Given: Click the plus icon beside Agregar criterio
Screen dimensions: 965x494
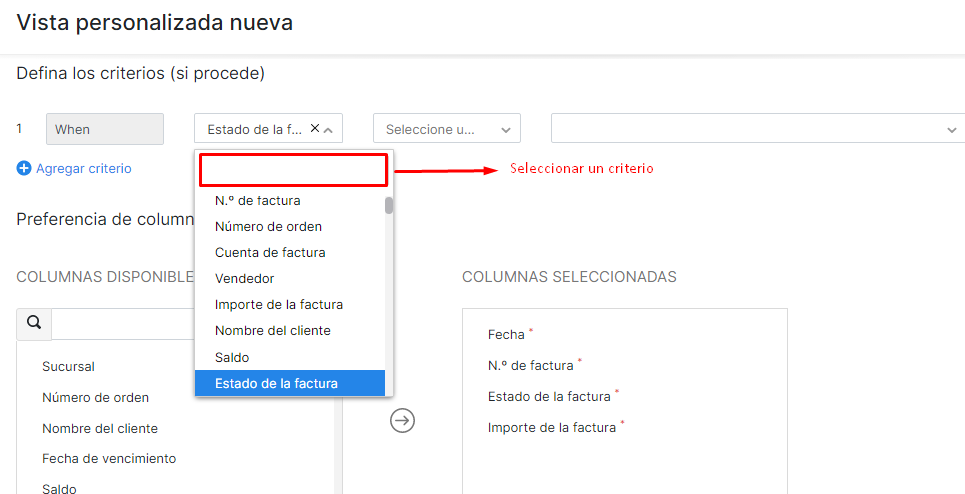Looking at the screenshot, I should point(24,169).
